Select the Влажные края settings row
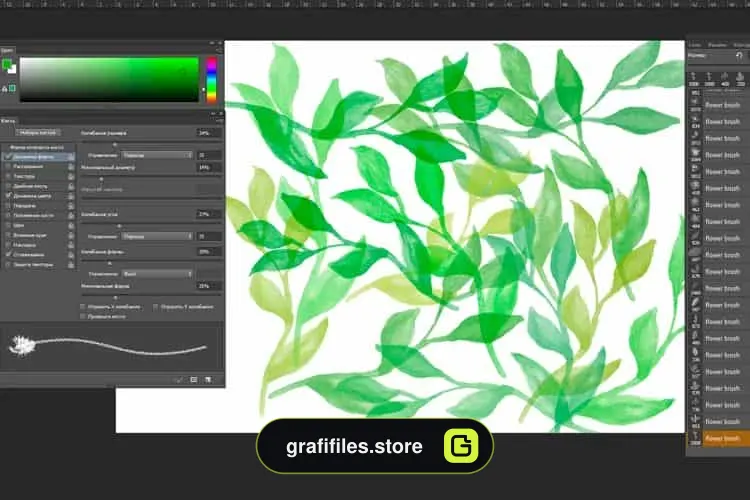This screenshot has width=750, height=500. click(x=37, y=235)
